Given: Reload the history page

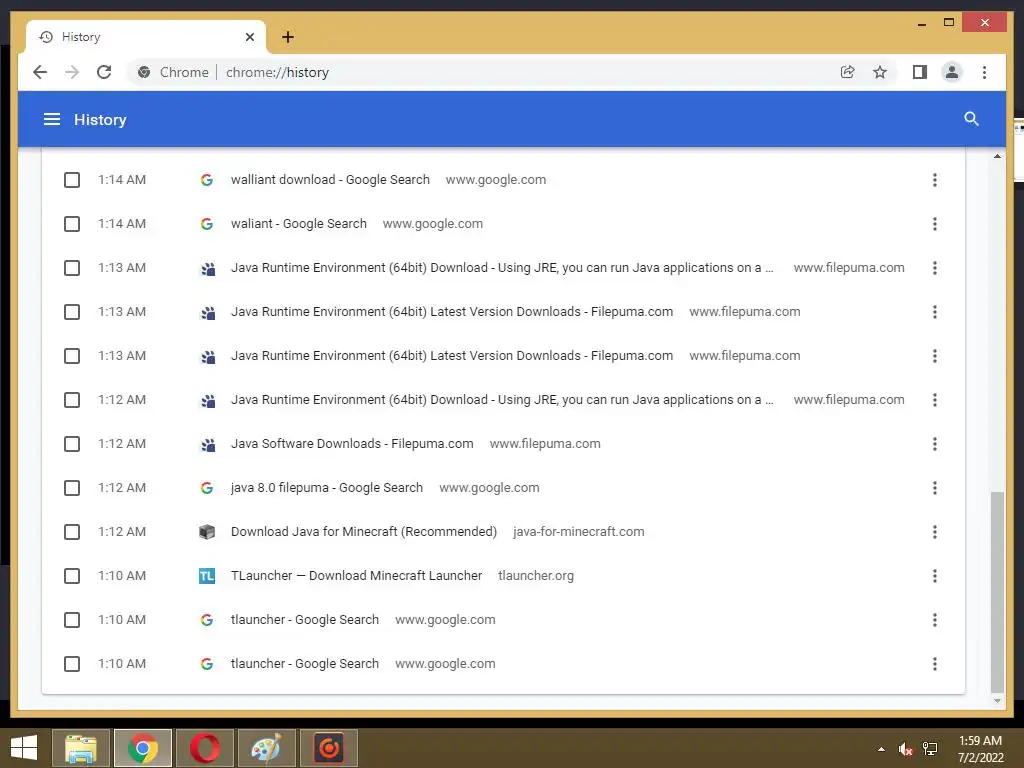Looking at the screenshot, I should (x=104, y=72).
